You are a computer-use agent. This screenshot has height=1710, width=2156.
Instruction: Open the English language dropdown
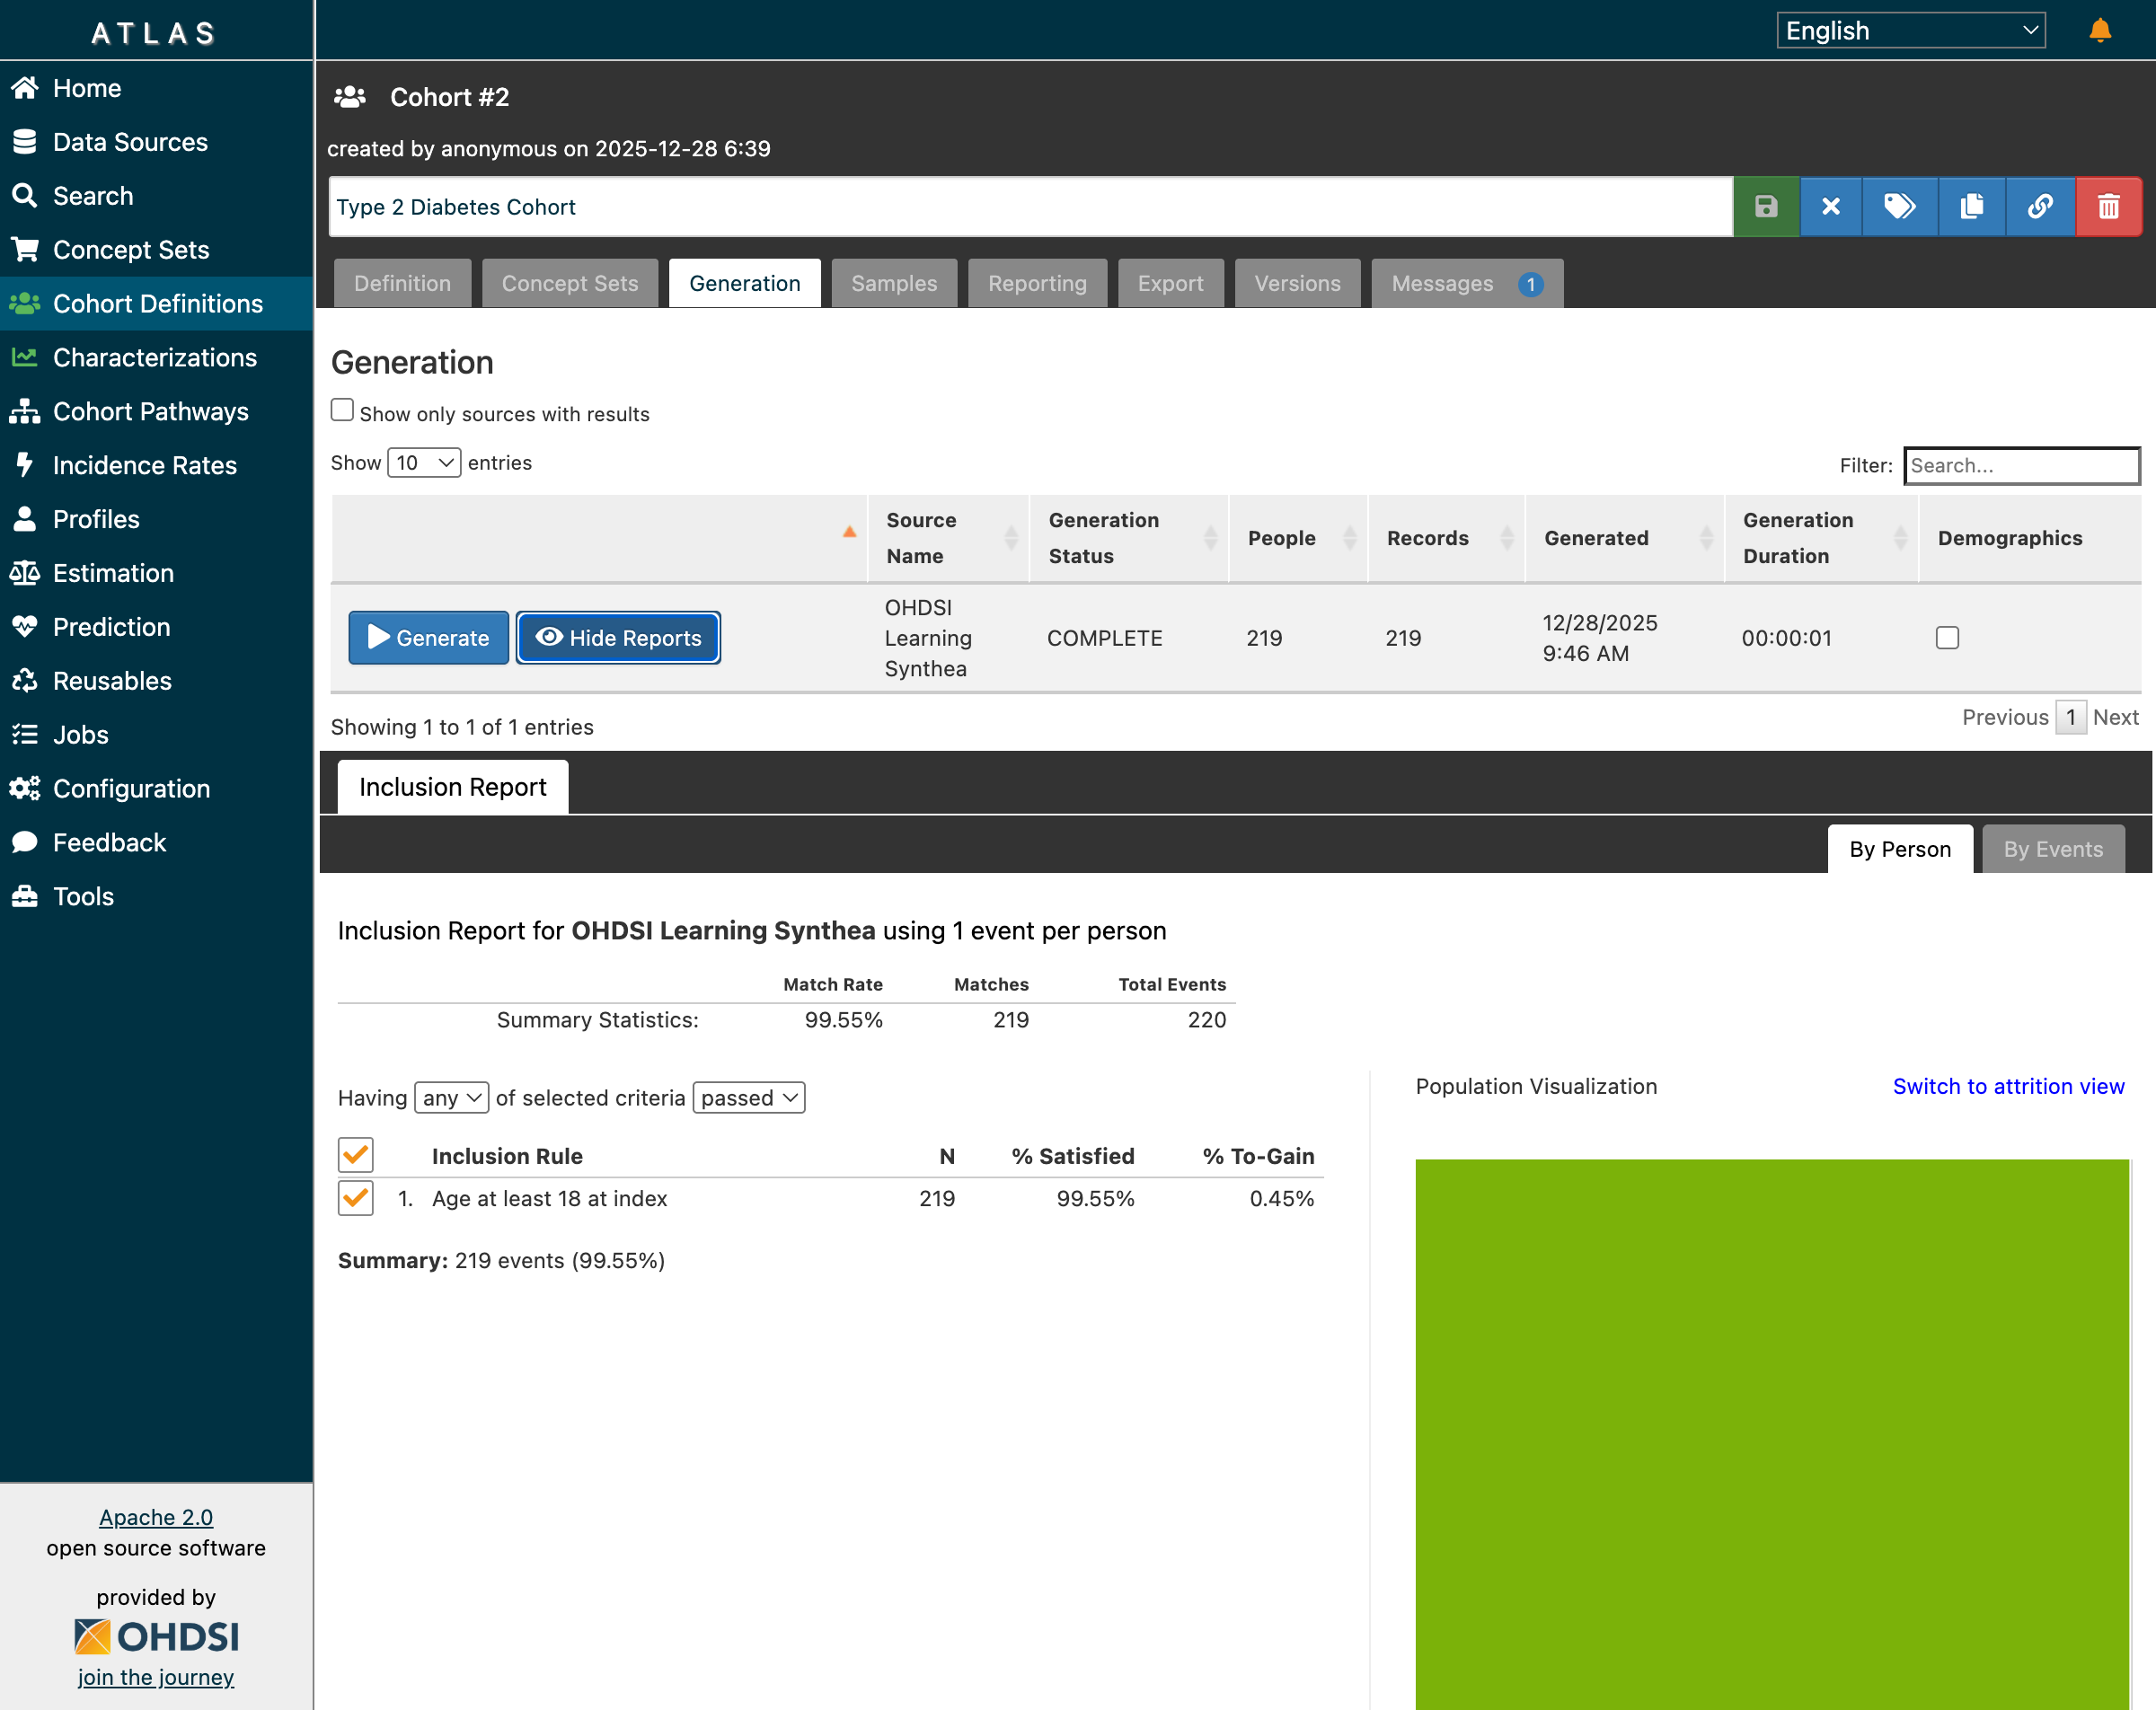(x=1910, y=31)
